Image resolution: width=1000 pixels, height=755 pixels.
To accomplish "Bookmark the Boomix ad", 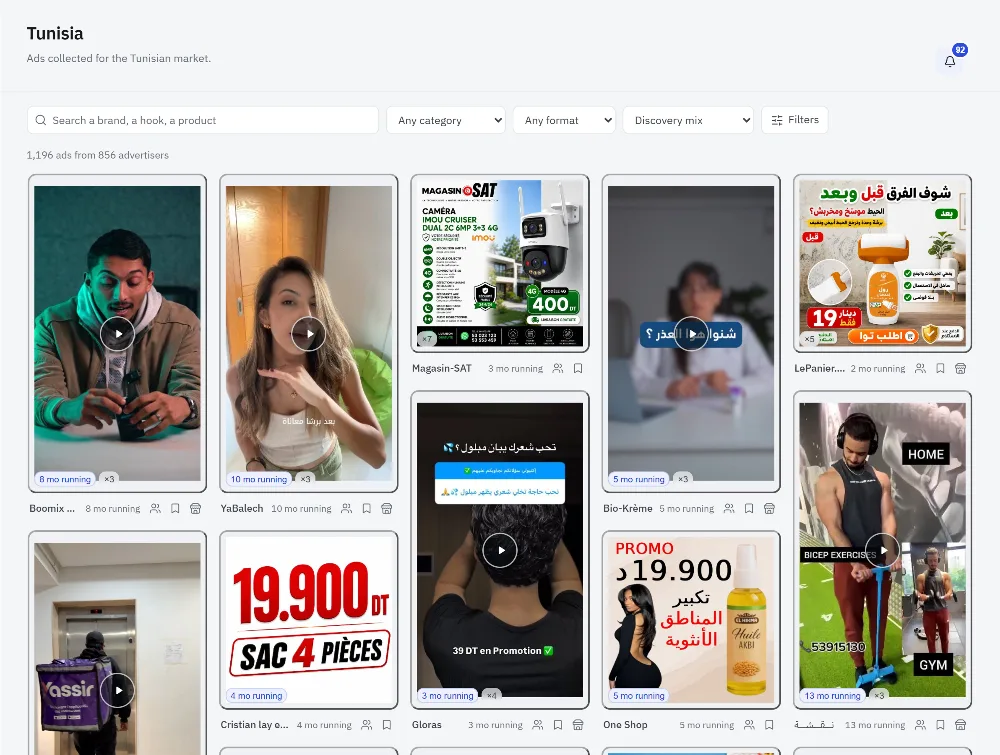I will (175, 508).
